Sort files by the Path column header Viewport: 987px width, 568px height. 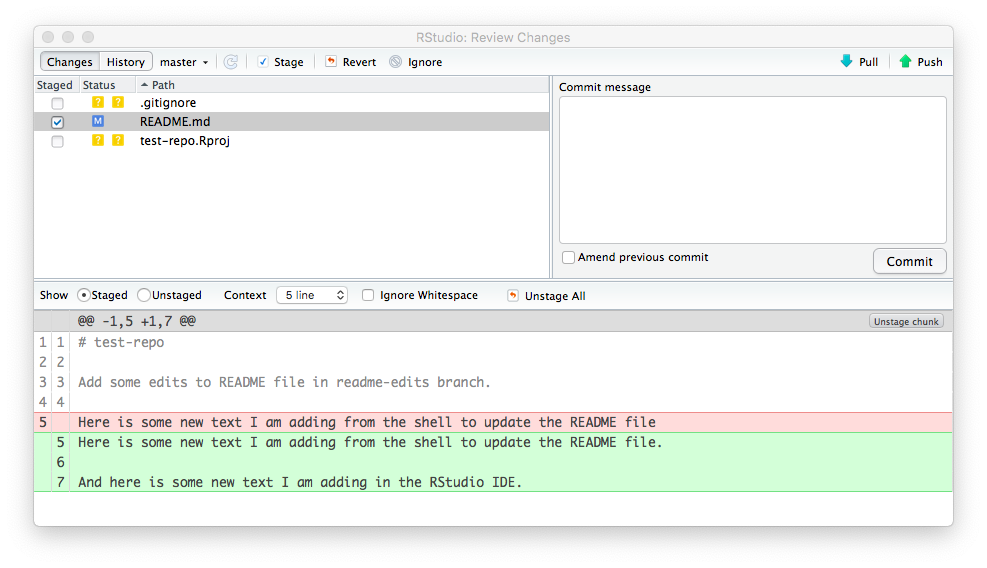(x=163, y=85)
